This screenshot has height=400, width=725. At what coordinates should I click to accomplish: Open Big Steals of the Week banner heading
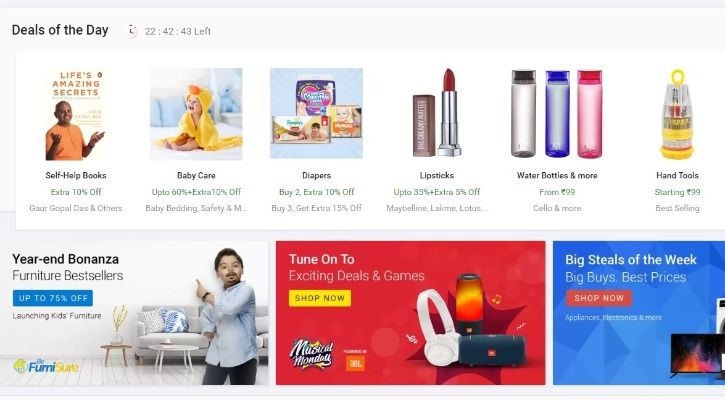(x=631, y=259)
